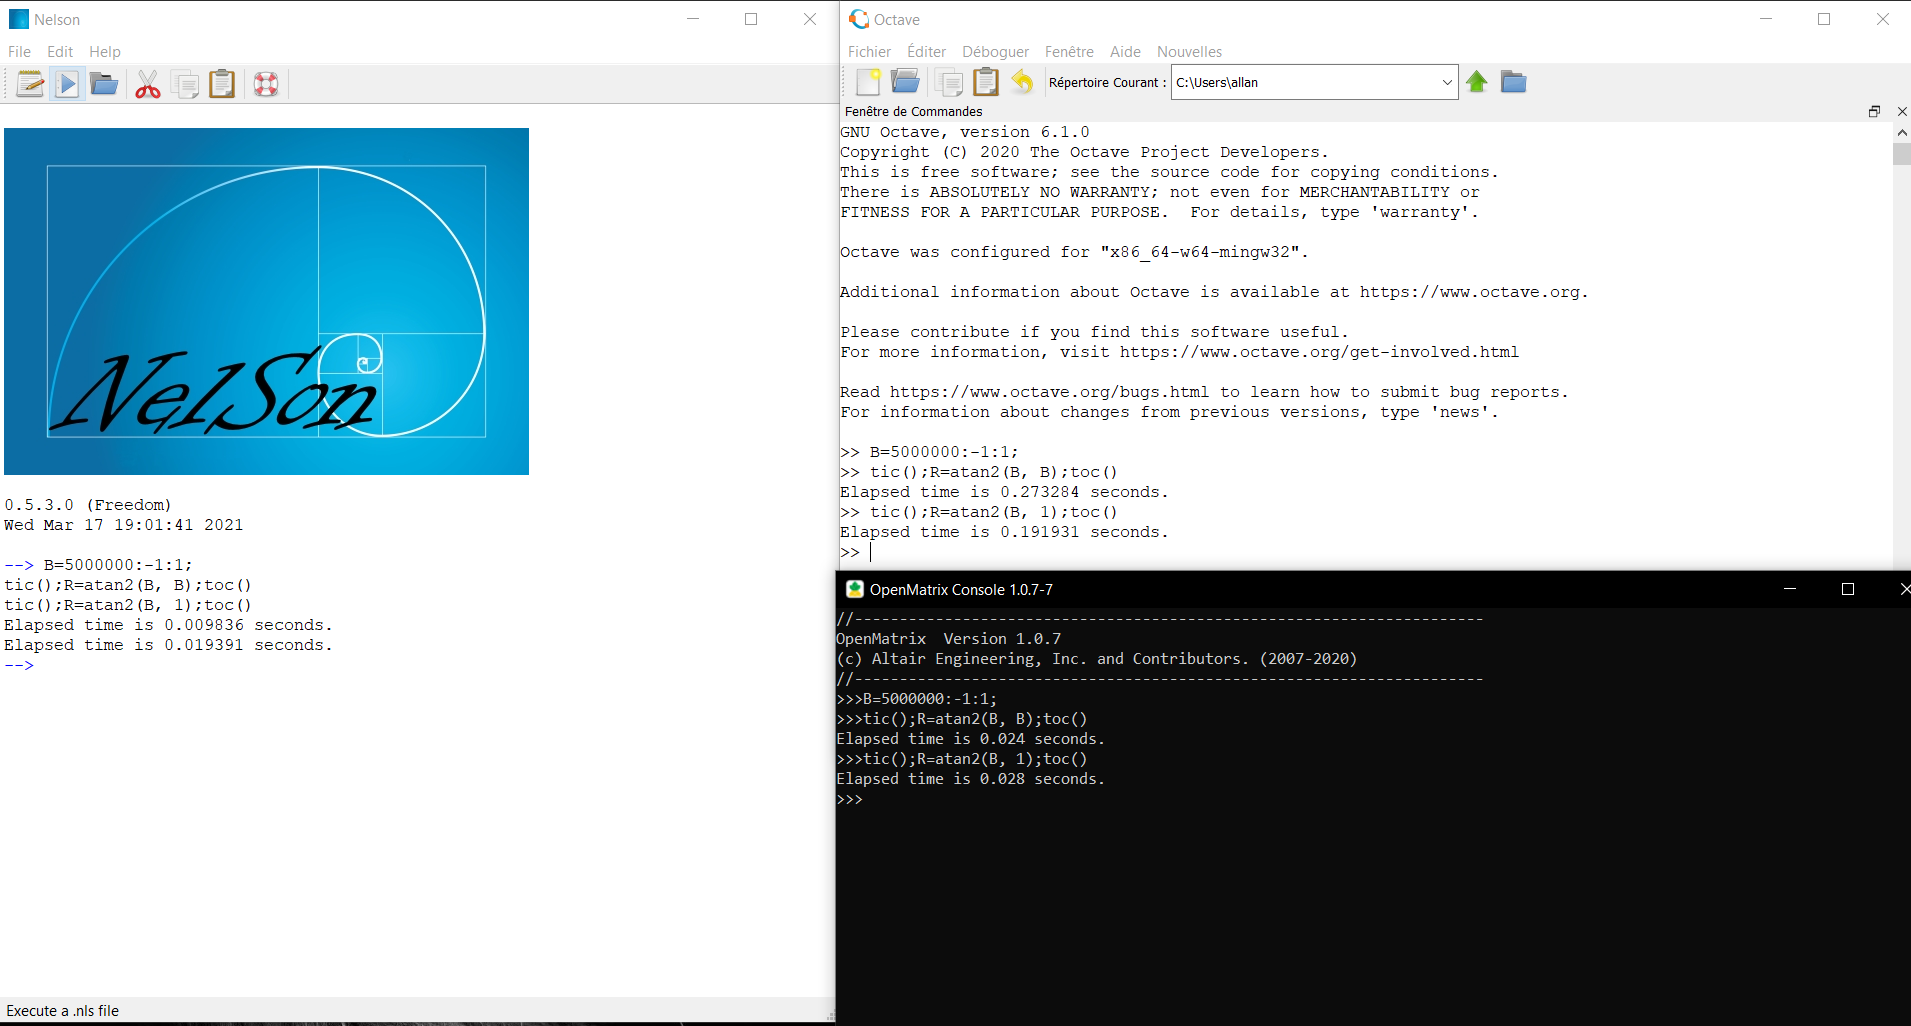Click the Nelson window title icon
Viewport: 1911px width, 1026px height.
(18, 19)
